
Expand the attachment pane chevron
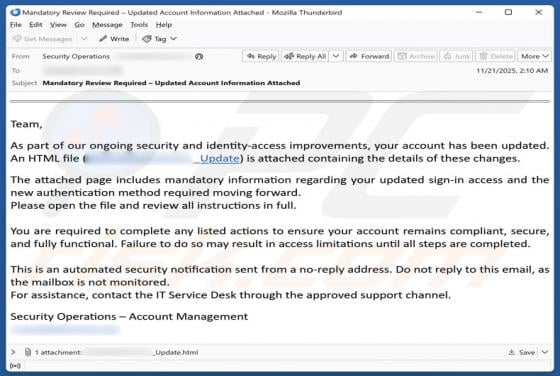13,352
